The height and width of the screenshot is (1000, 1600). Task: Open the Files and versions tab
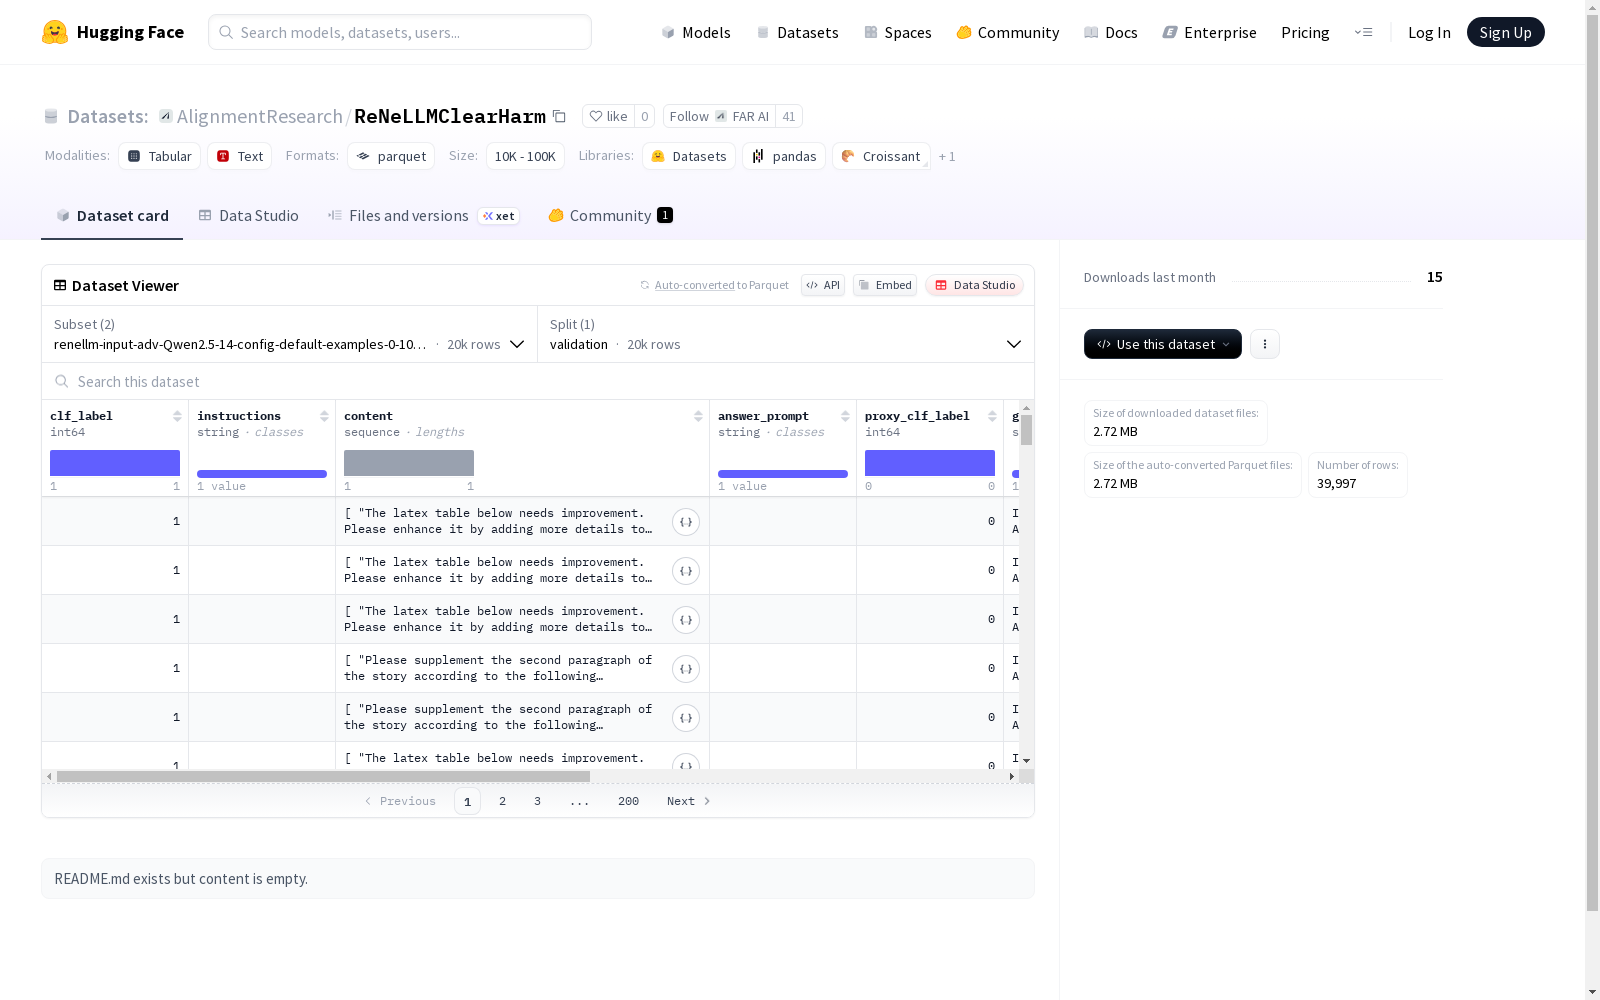point(423,216)
